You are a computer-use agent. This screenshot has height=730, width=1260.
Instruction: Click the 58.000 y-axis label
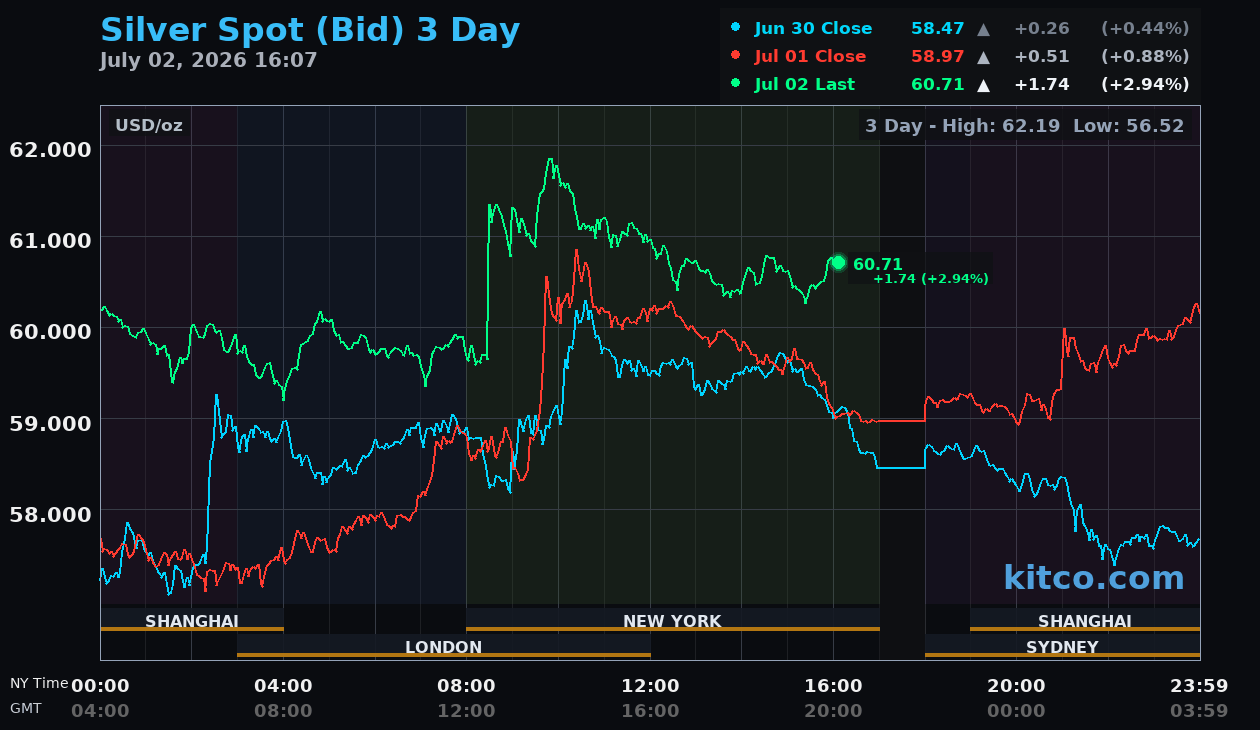[x=50, y=513]
